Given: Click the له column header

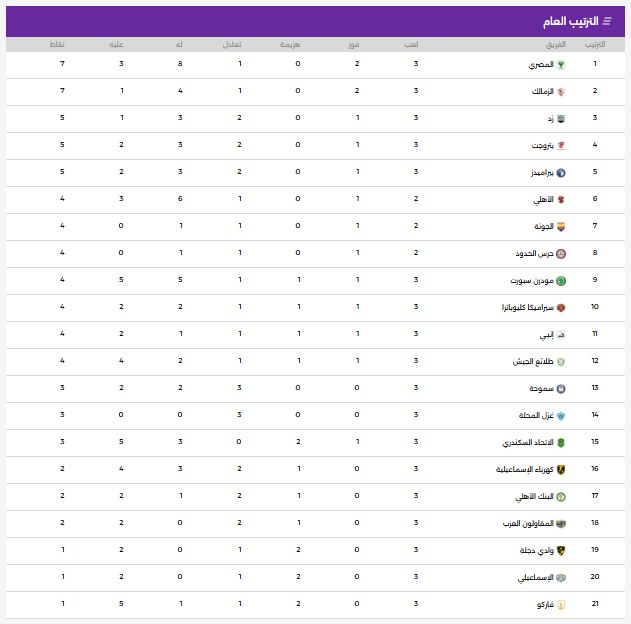Looking at the screenshot, I should click(x=179, y=44).
